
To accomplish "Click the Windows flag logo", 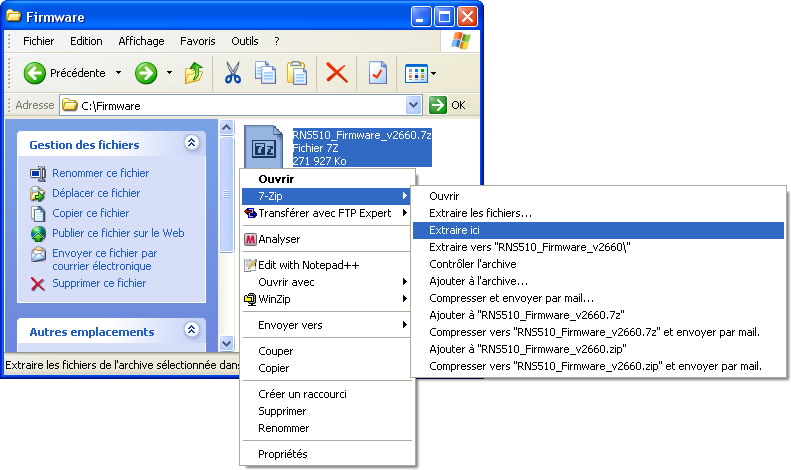I will click(461, 40).
